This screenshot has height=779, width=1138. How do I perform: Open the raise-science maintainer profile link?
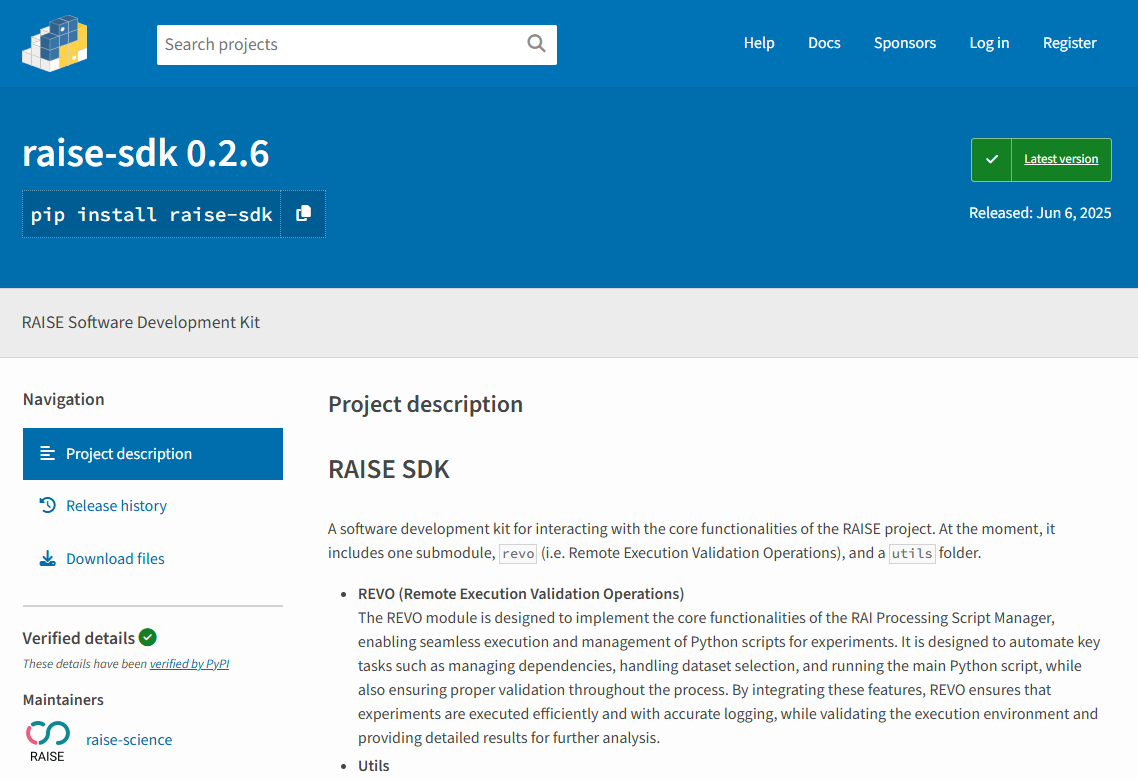129,740
